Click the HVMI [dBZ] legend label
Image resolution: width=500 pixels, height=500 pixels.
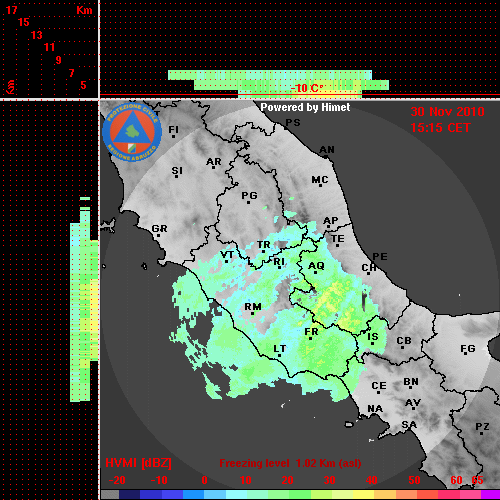[x=138, y=463]
